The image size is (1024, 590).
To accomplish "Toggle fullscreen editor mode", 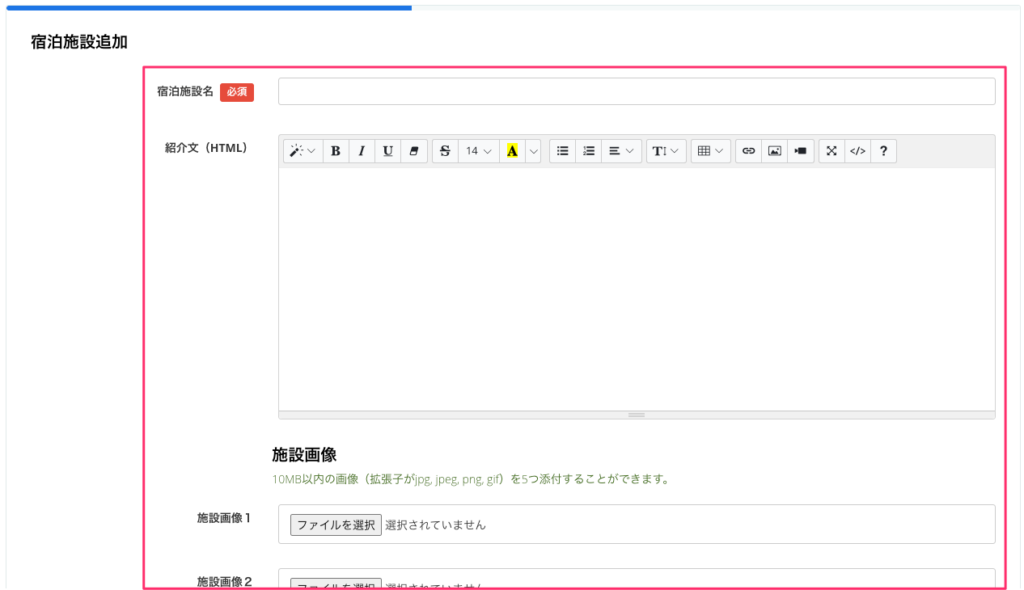I will pos(831,151).
